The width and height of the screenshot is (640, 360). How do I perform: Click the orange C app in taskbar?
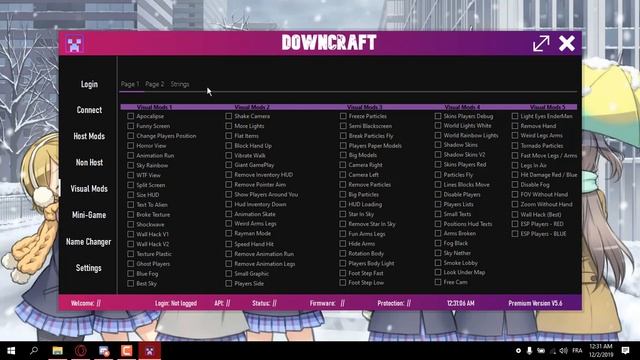point(127,351)
